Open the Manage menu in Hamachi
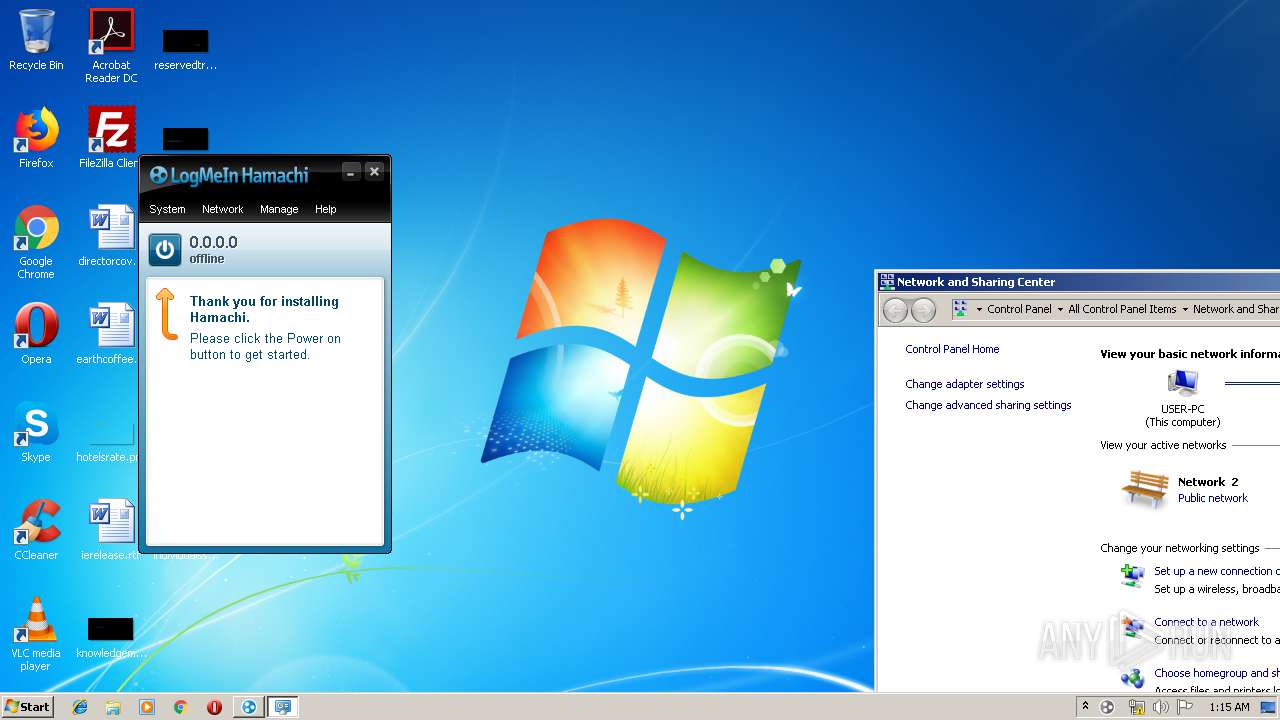The height and width of the screenshot is (720, 1280). coord(279,209)
